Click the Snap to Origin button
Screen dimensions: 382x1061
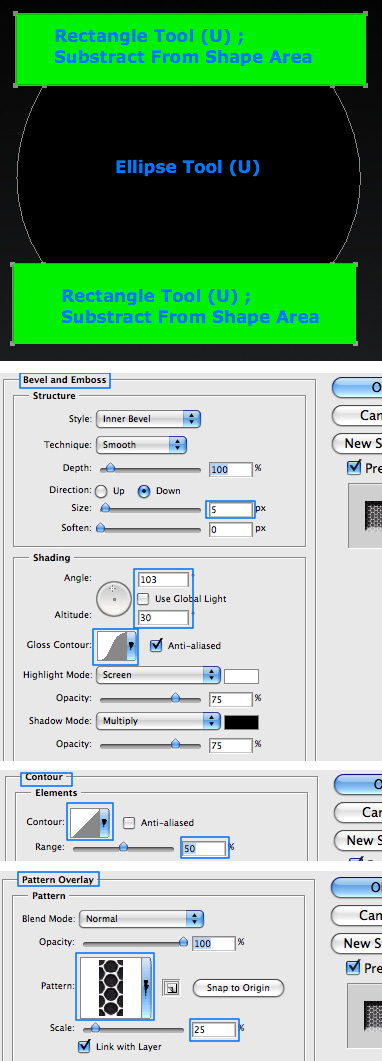(x=238, y=988)
